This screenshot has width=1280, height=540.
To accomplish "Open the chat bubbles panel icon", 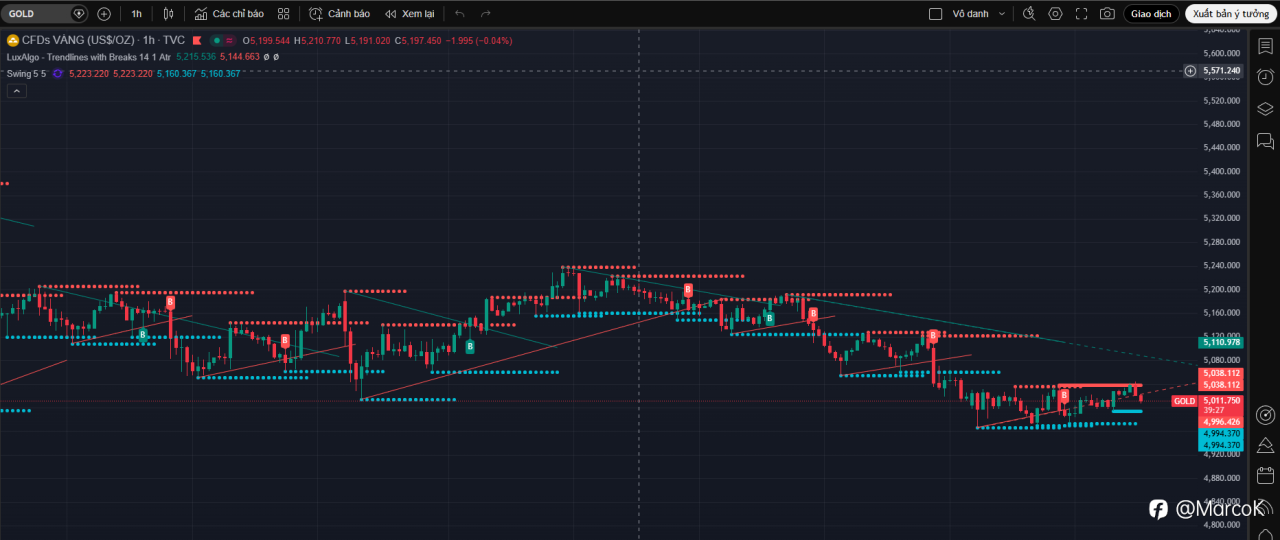I will point(1265,141).
